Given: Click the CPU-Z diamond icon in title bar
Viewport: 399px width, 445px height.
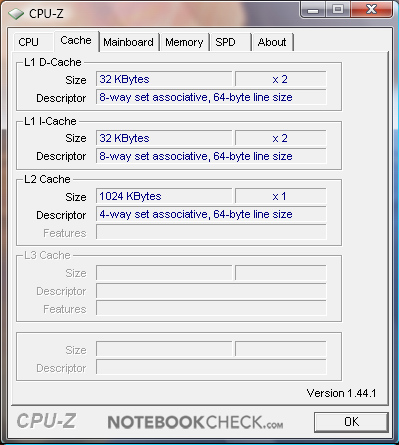Looking at the screenshot, I should (x=16, y=14).
